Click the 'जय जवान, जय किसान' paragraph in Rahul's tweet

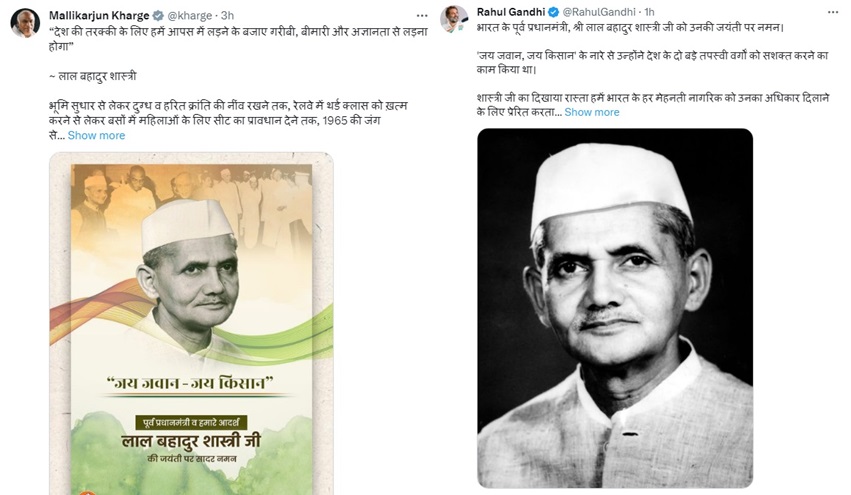click(x=652, y=62)
